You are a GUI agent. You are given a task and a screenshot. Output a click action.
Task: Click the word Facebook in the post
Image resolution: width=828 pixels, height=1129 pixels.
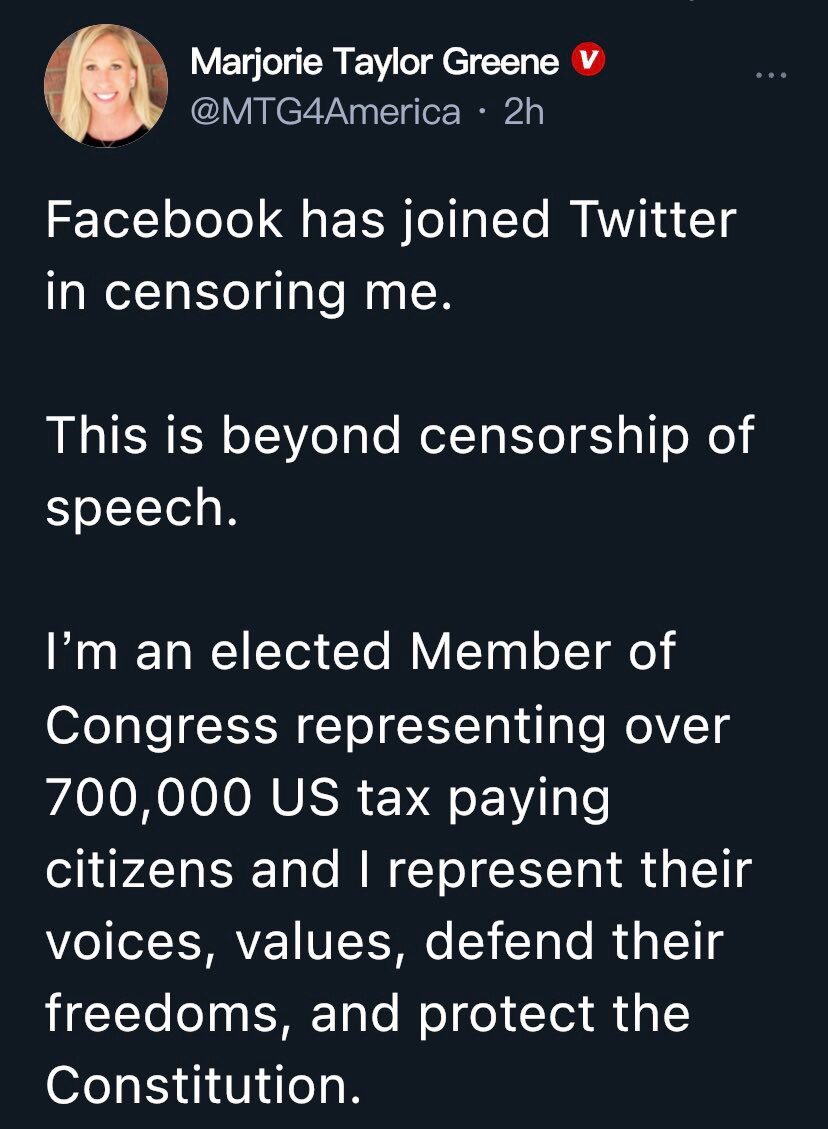166,221
